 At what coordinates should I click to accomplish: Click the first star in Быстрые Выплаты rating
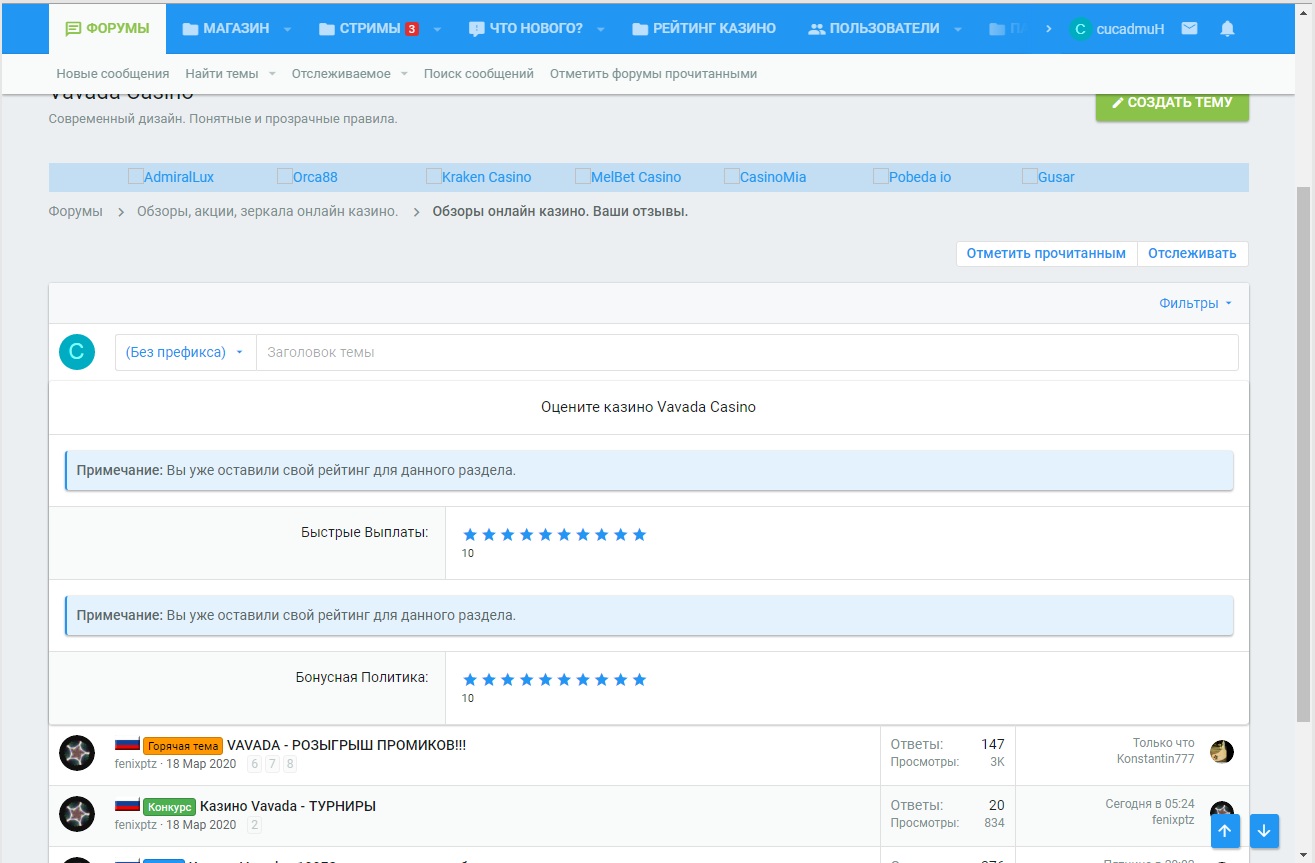coord(470,535)
